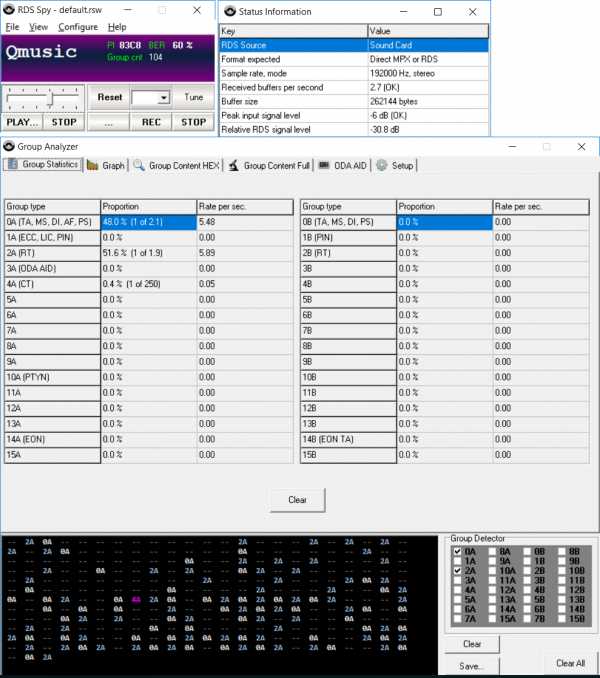The image size is (600, 678).
Task: Select the '0B (TA, MS, DI, PS)' row
Action: [445, 222]
